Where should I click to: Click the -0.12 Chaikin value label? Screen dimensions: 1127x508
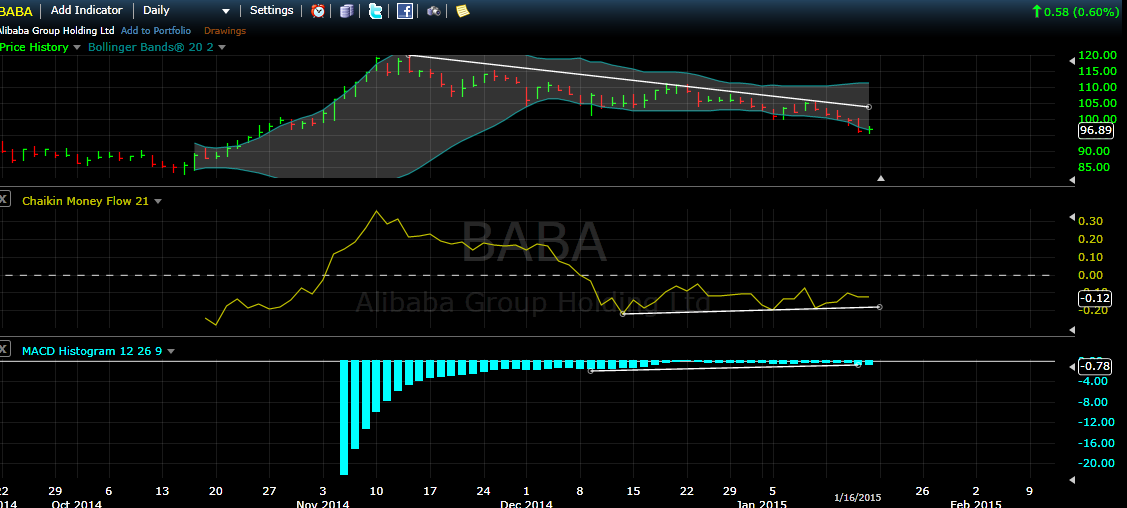pyautogui.click(x=1095, y=298)
